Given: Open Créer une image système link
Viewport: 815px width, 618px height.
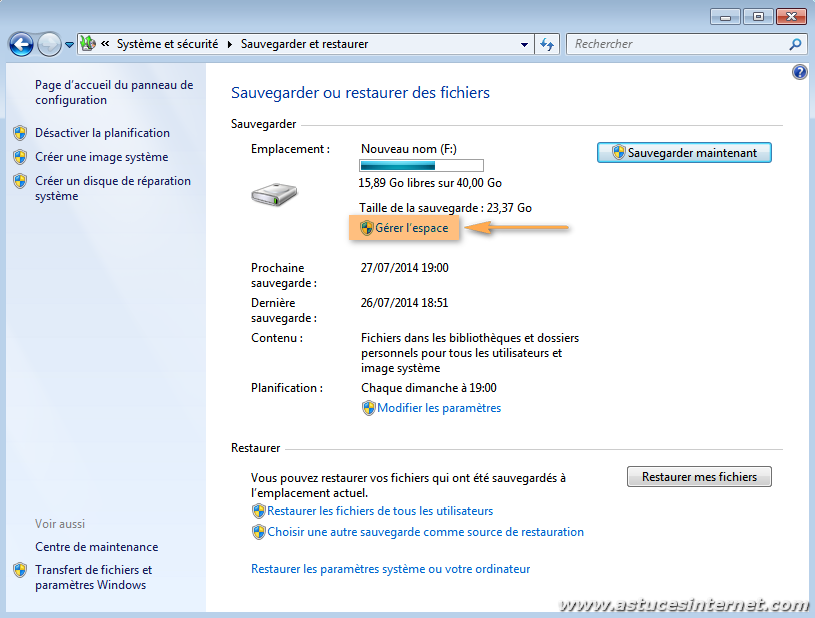Looking at the screenshot, I should pos(101,157).
